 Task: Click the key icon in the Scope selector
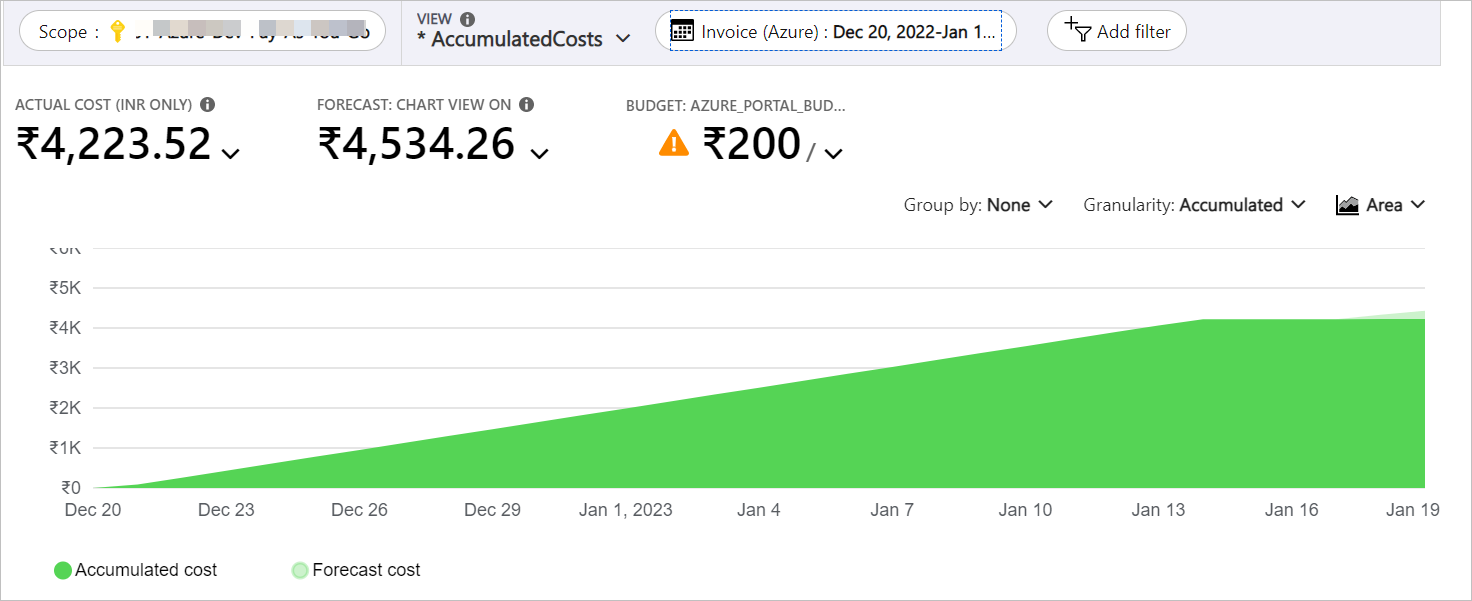pos(118,31)
